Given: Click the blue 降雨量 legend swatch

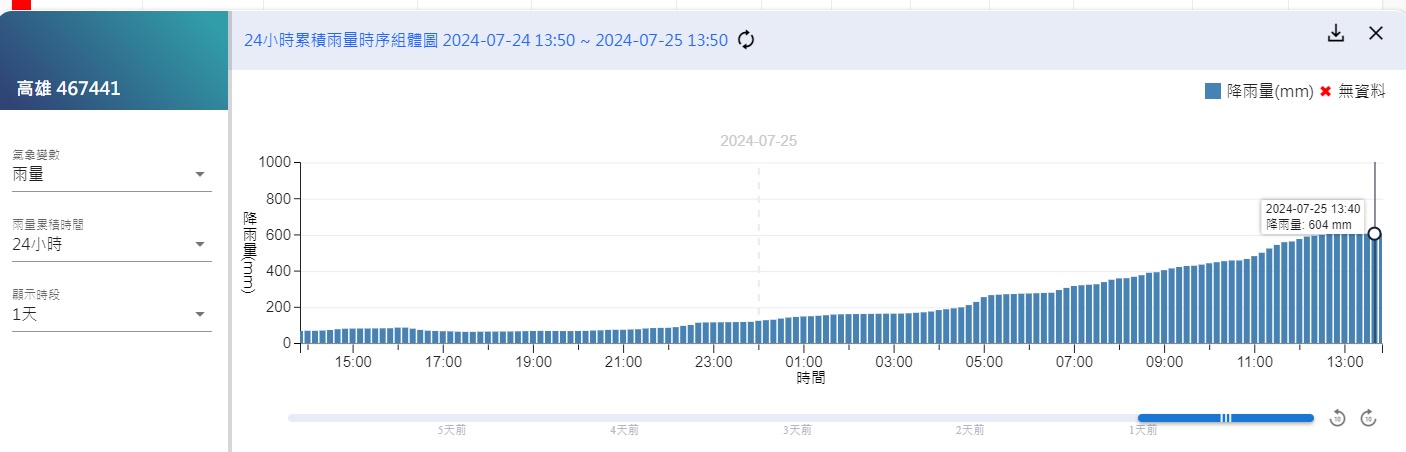Looking at the screenshot, I should coord(1213,91).
